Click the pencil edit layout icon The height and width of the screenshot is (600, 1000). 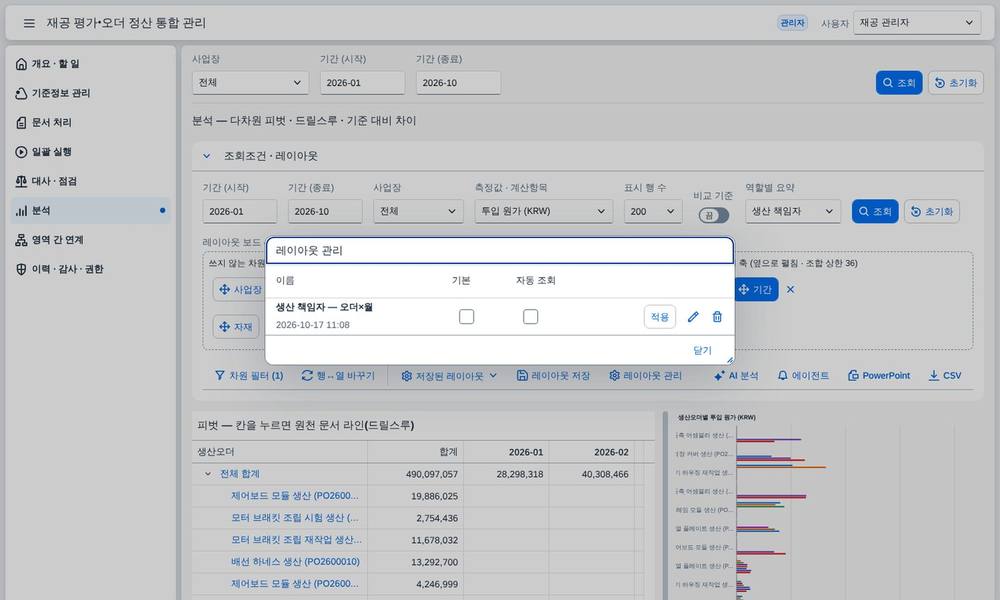click(x=693, y=317)
